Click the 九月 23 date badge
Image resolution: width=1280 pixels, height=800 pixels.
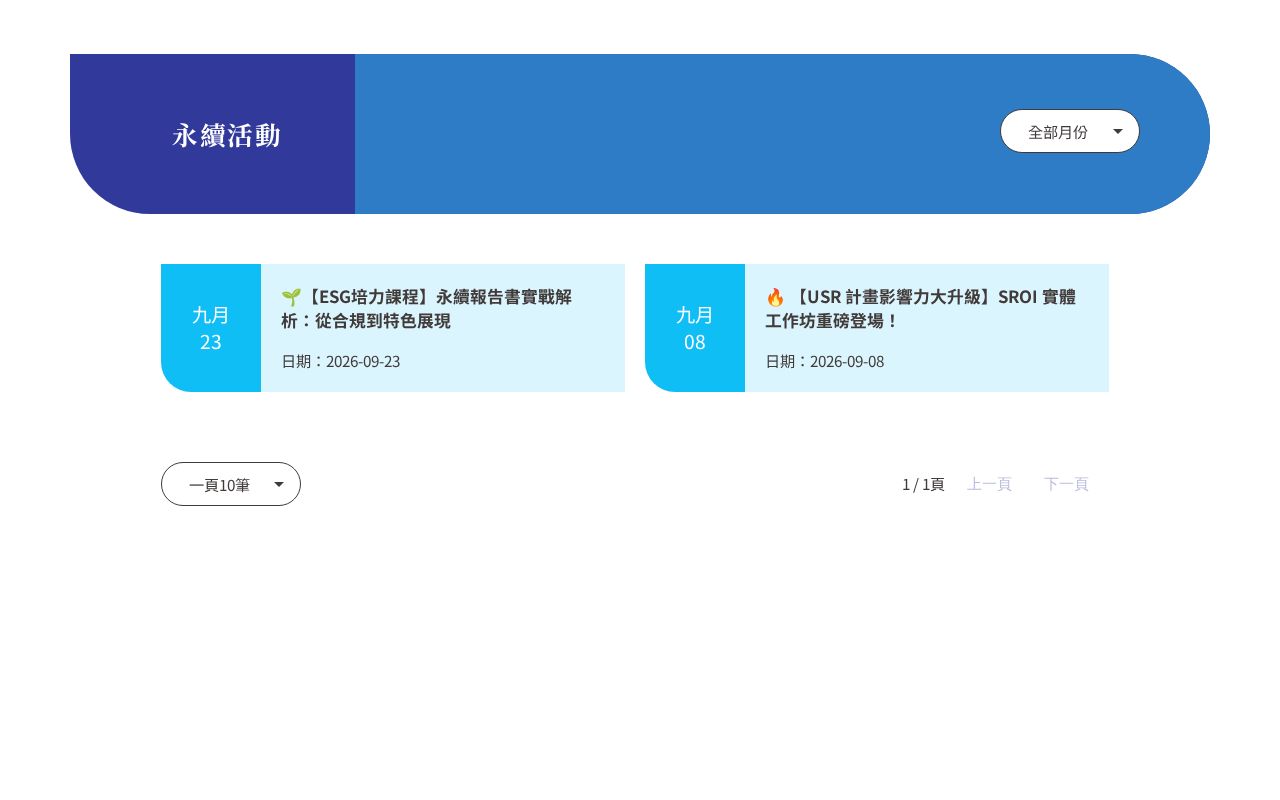pos(211,328)
